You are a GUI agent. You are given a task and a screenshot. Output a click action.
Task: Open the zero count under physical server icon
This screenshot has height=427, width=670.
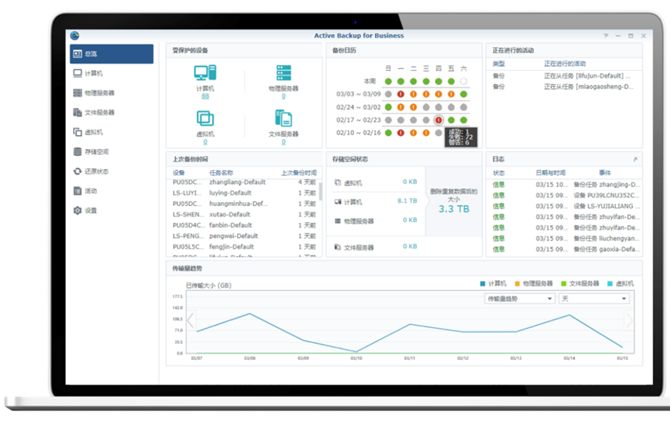click(284, 97)
